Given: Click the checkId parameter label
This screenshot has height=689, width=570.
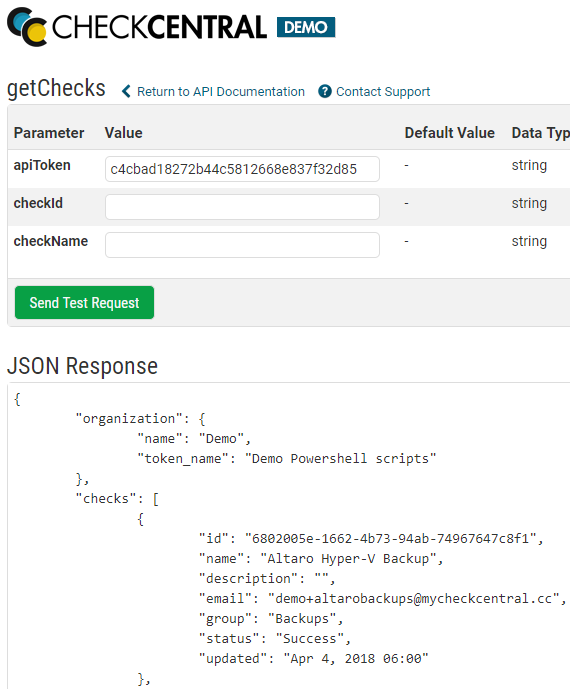Looking at the screenshot, I should (x=38, y=203).
